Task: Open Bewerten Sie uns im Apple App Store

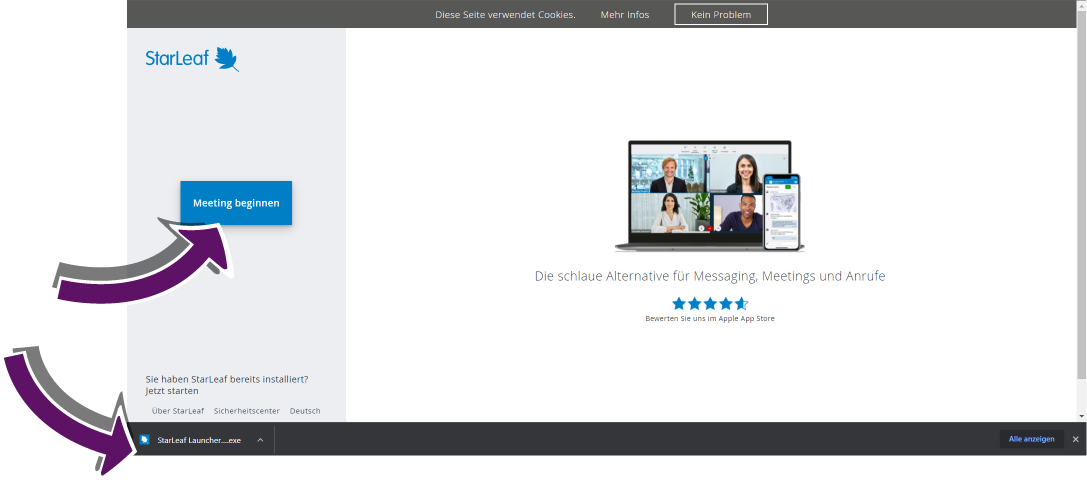Action: pos(710,319)
